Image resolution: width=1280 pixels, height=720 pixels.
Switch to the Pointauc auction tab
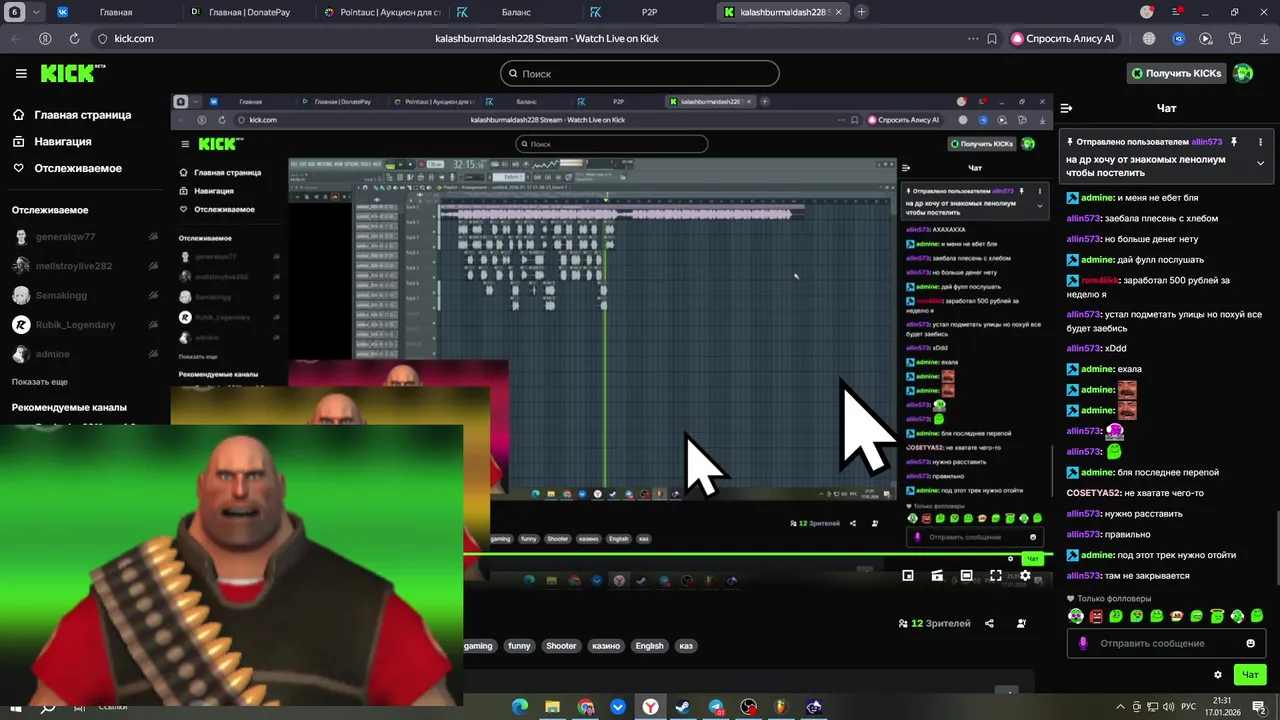pyautogui.click(x=384, y=12)
